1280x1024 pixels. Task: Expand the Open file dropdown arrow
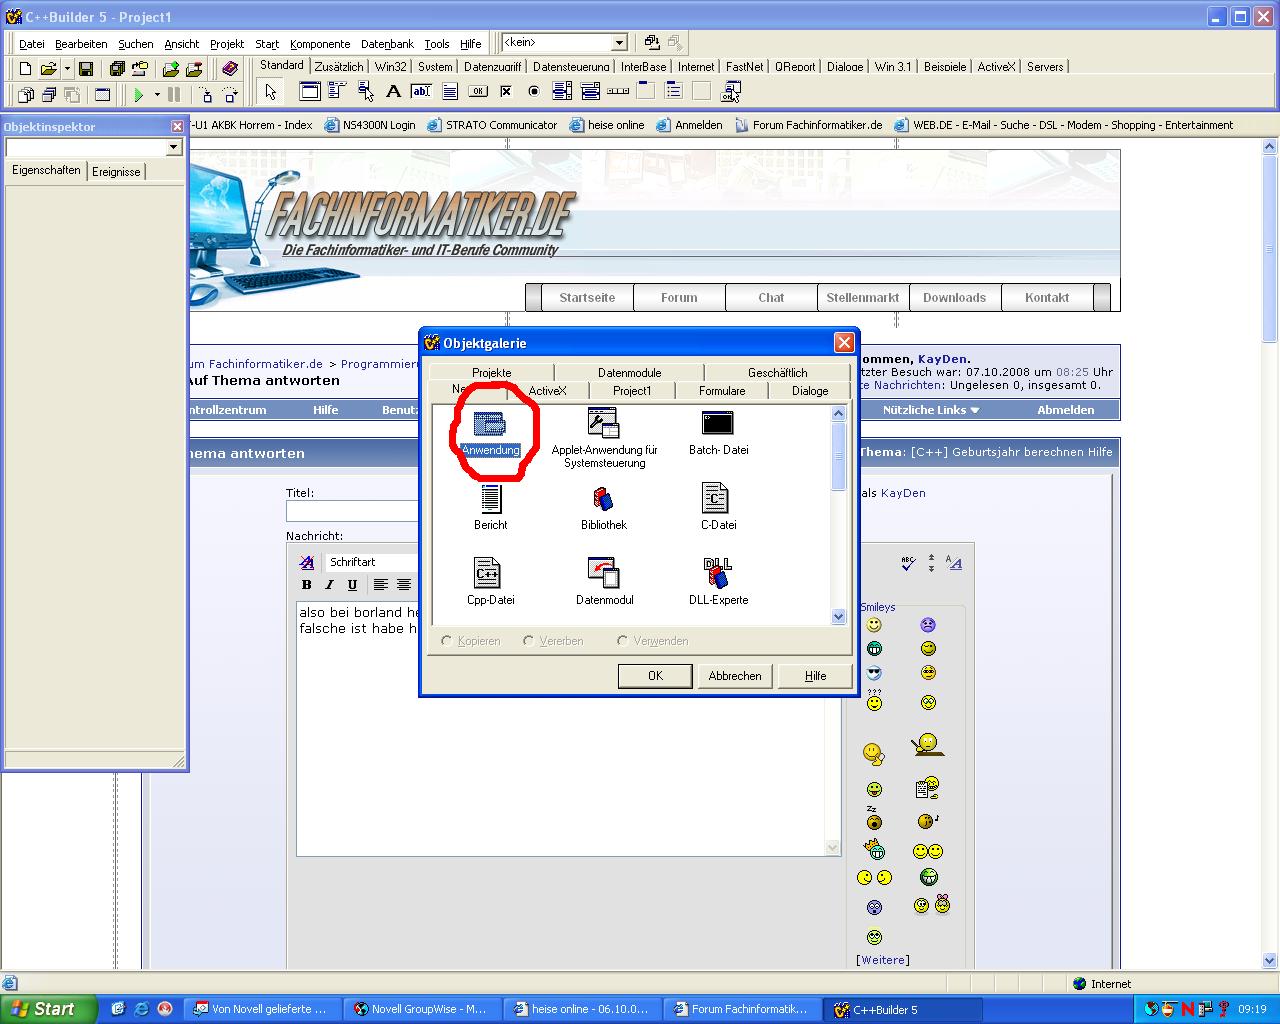coord(67,69)
